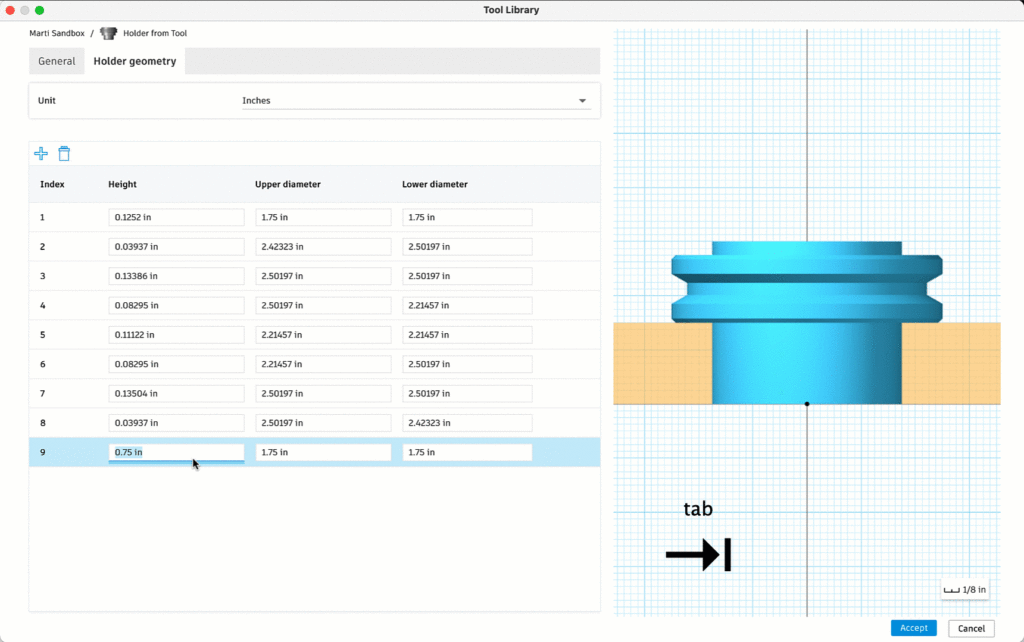Select the height field in row 9
This screenshot has width=1024, height=642.
click(176, 452)
